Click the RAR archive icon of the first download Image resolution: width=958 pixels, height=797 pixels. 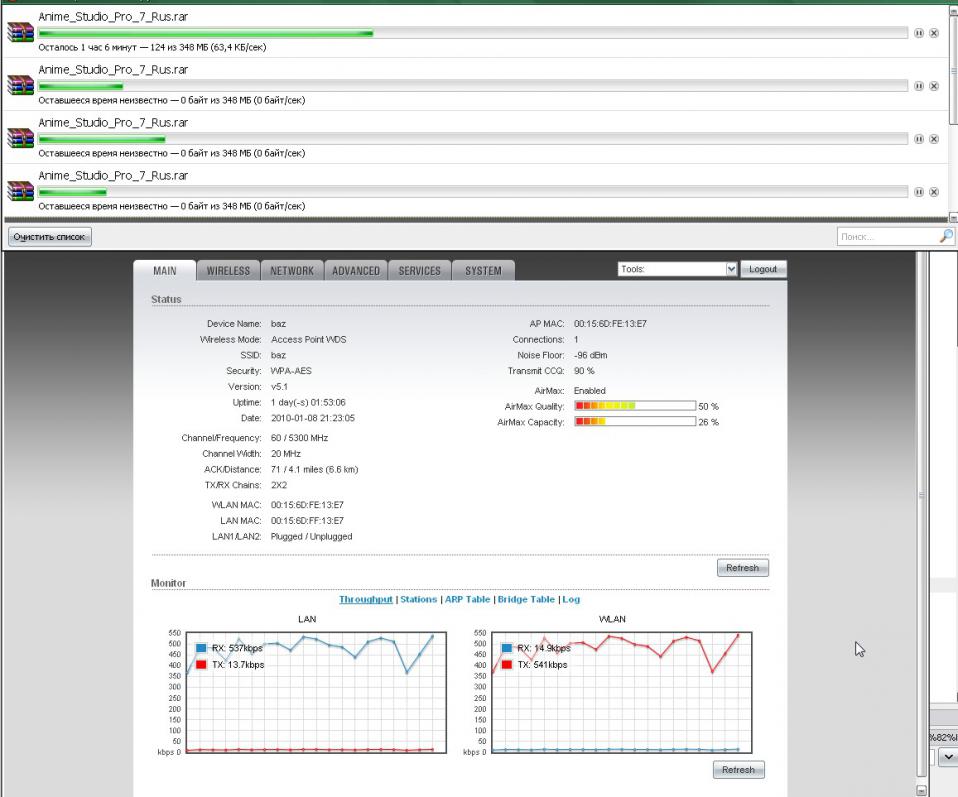coord(20,33)
